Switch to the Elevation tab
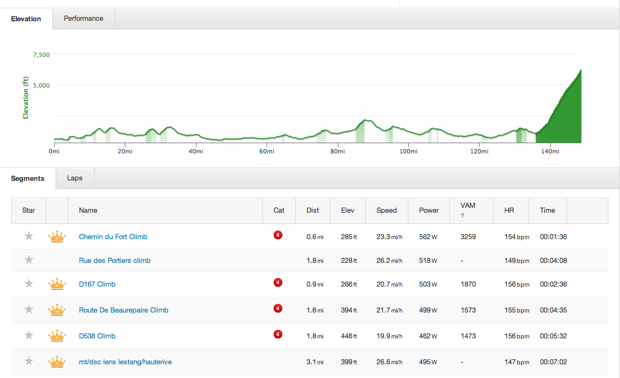 (x=26, y=19)
